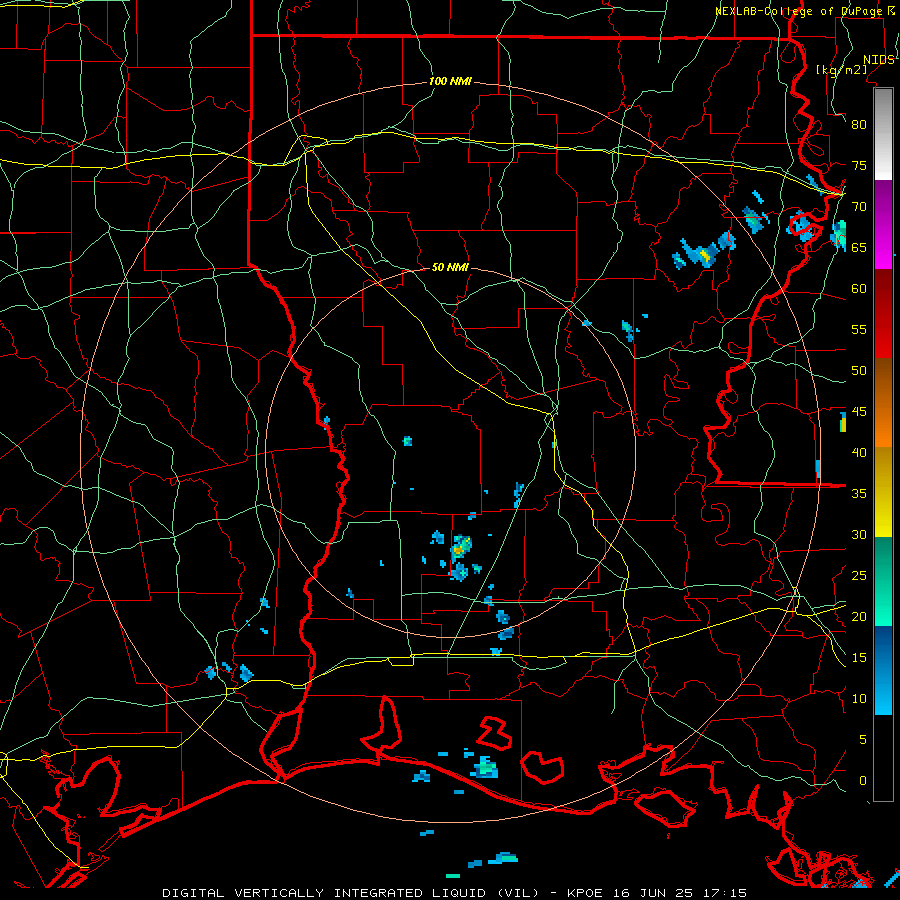Click the 25 scale value
Viewport: 900px width, 900px height.
pos(859,576)
